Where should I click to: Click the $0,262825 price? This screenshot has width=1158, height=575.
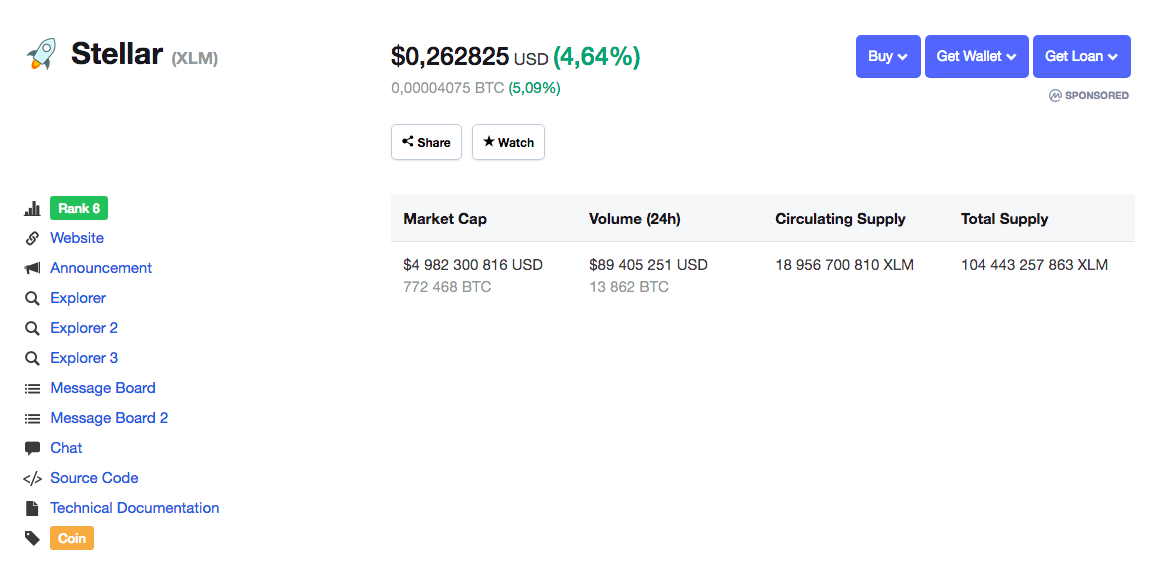point(450,56)
